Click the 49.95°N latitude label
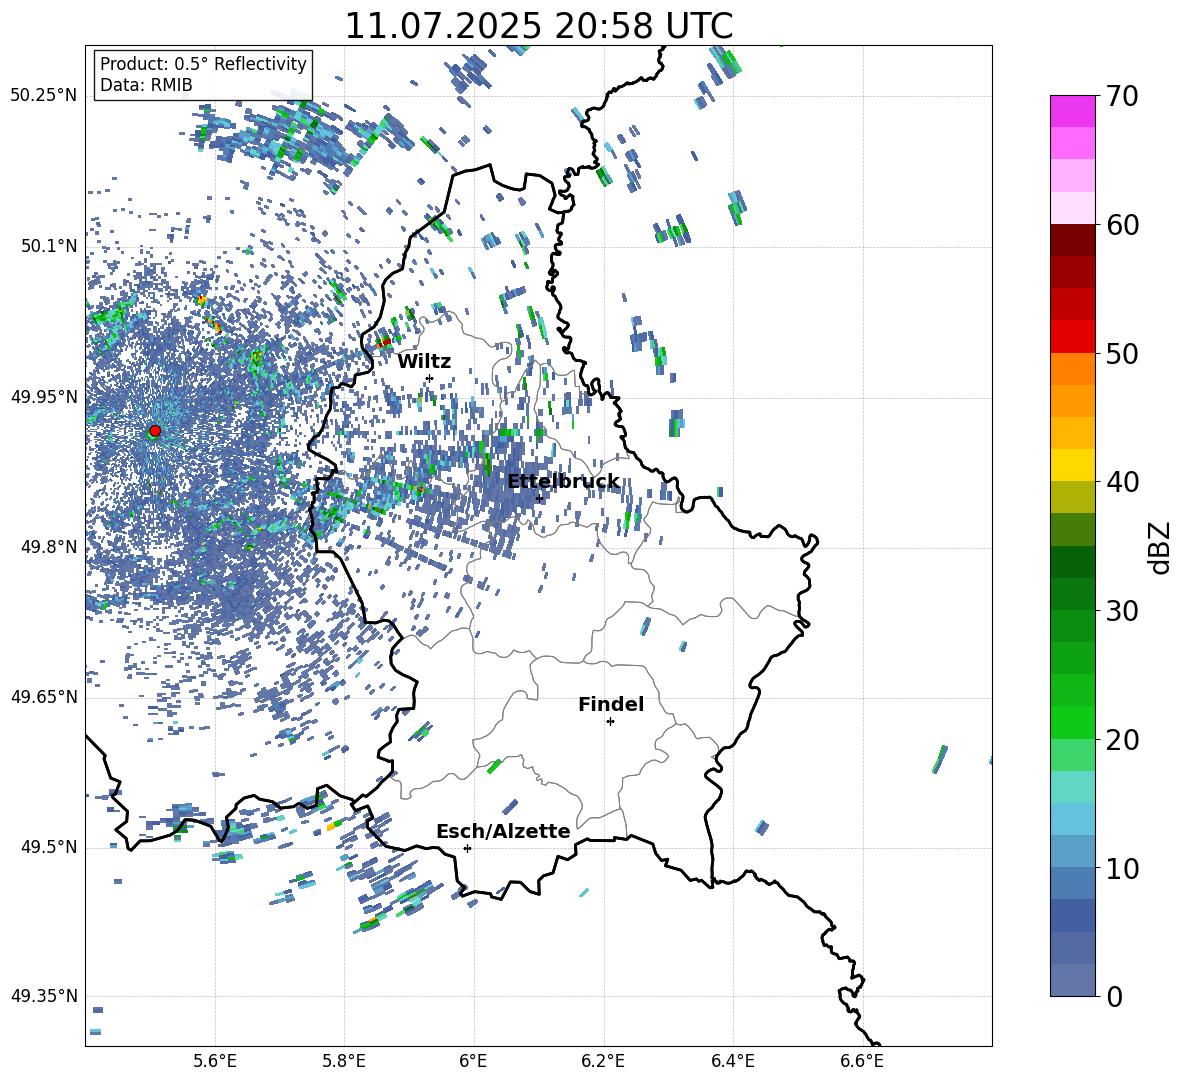Image resolution: width=1184 pixels, height=1081 pixels. [44, 396]
